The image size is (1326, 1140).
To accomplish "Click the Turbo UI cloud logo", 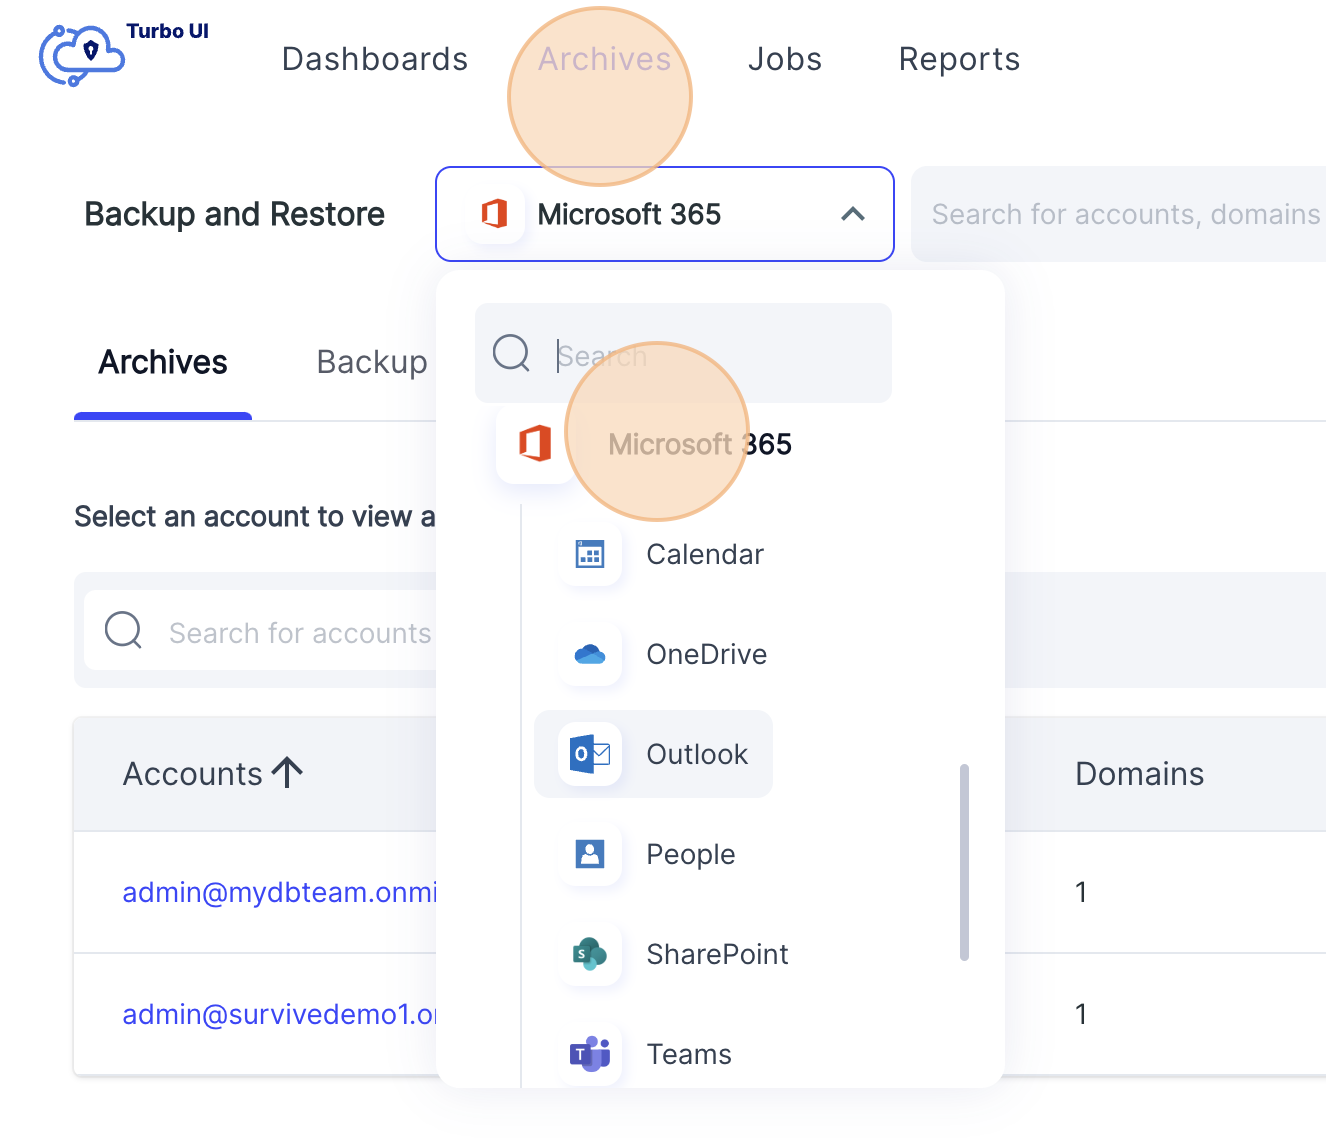I will (x=80, y=55).
